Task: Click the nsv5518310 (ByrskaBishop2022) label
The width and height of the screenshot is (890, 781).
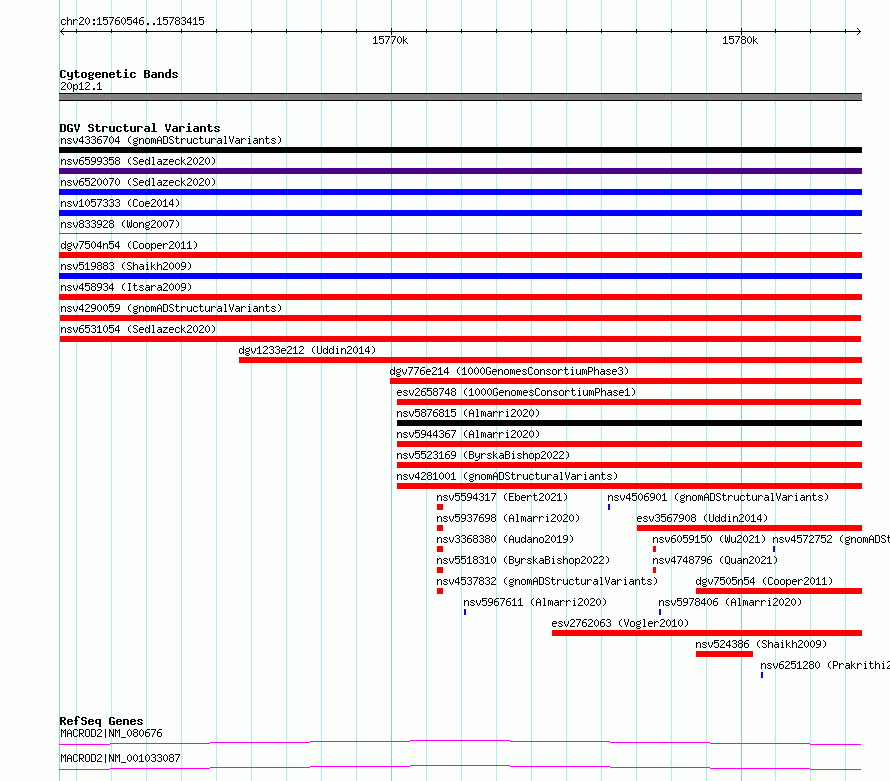Action: [523, 560]
